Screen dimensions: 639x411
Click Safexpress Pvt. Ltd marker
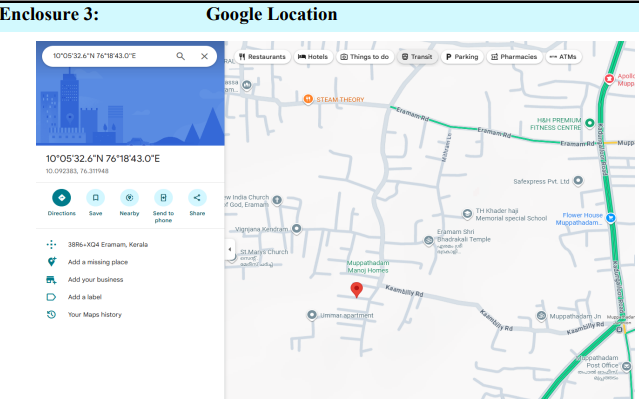(578, 180)
